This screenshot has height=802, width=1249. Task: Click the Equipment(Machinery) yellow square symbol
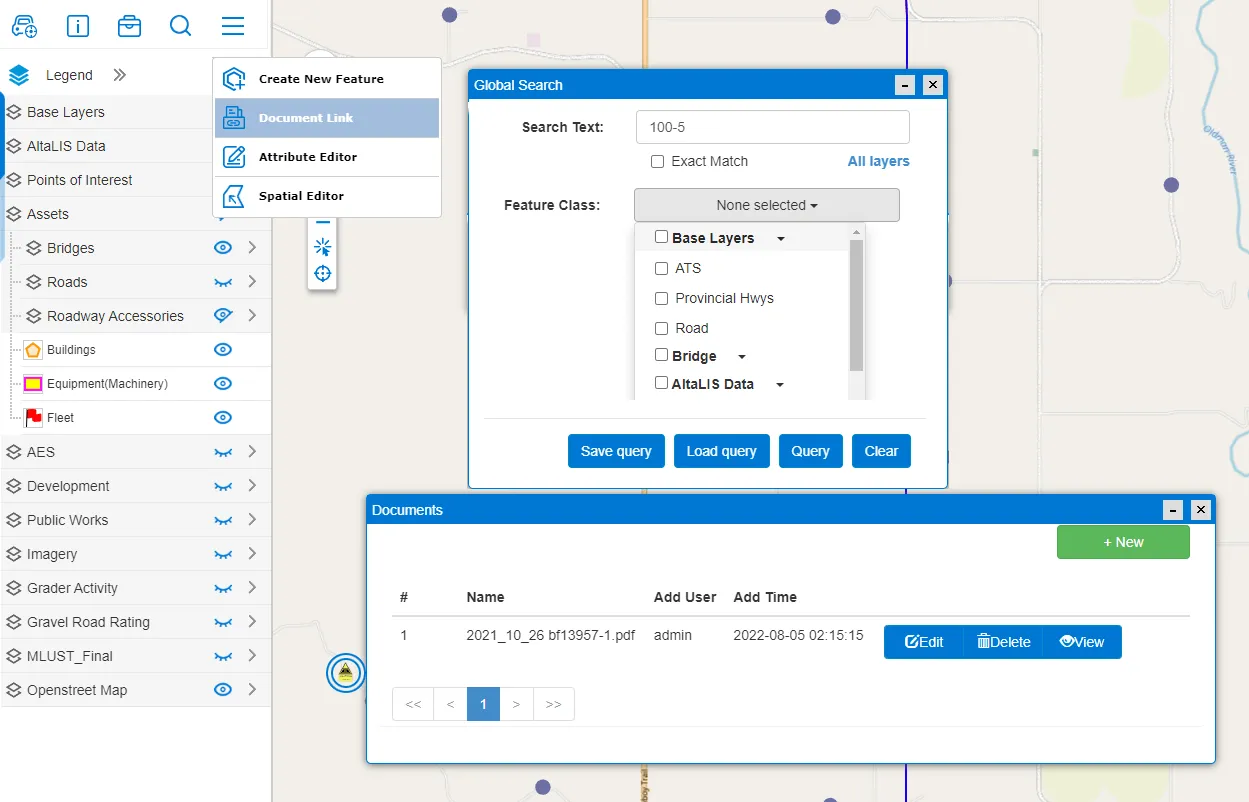[33, 384]
